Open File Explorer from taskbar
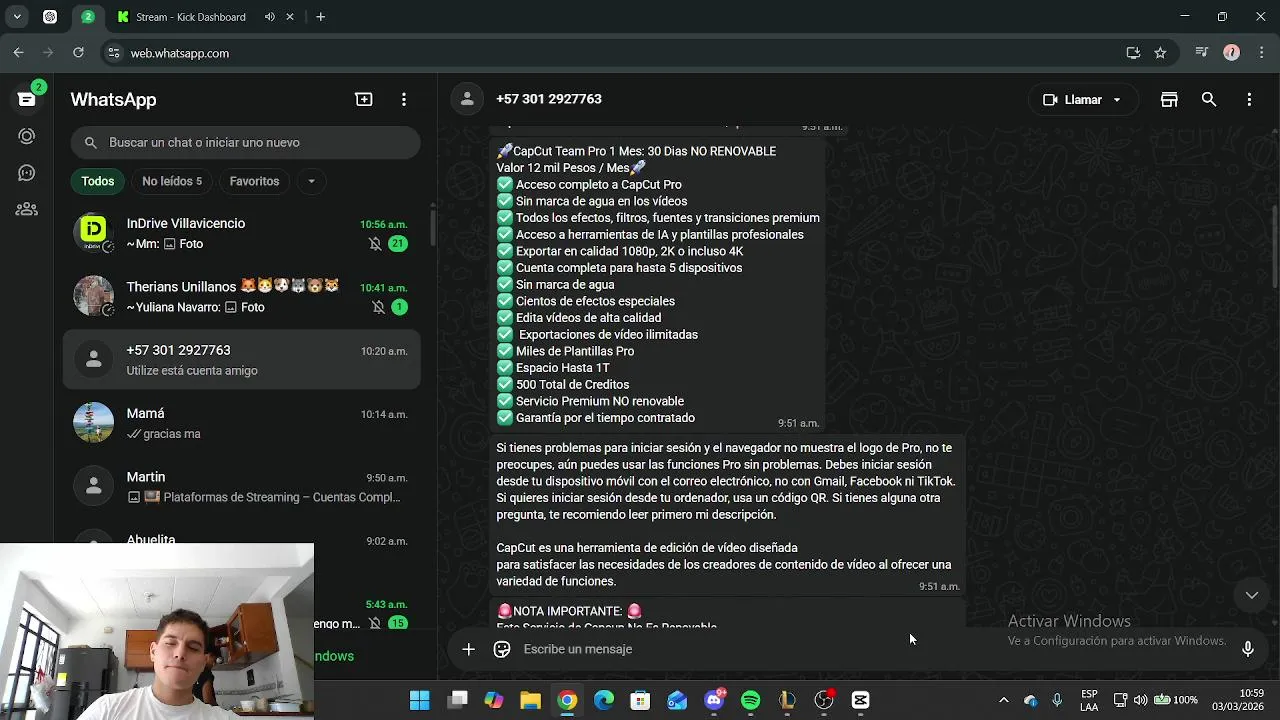1280x720 pixels. point(530,700)
